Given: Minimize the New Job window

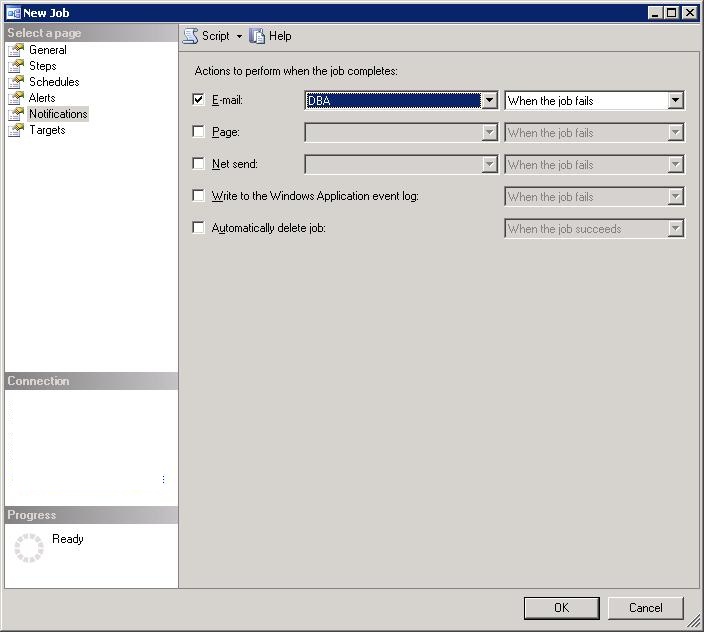Looking at the screenshot, I should point(655,13).
